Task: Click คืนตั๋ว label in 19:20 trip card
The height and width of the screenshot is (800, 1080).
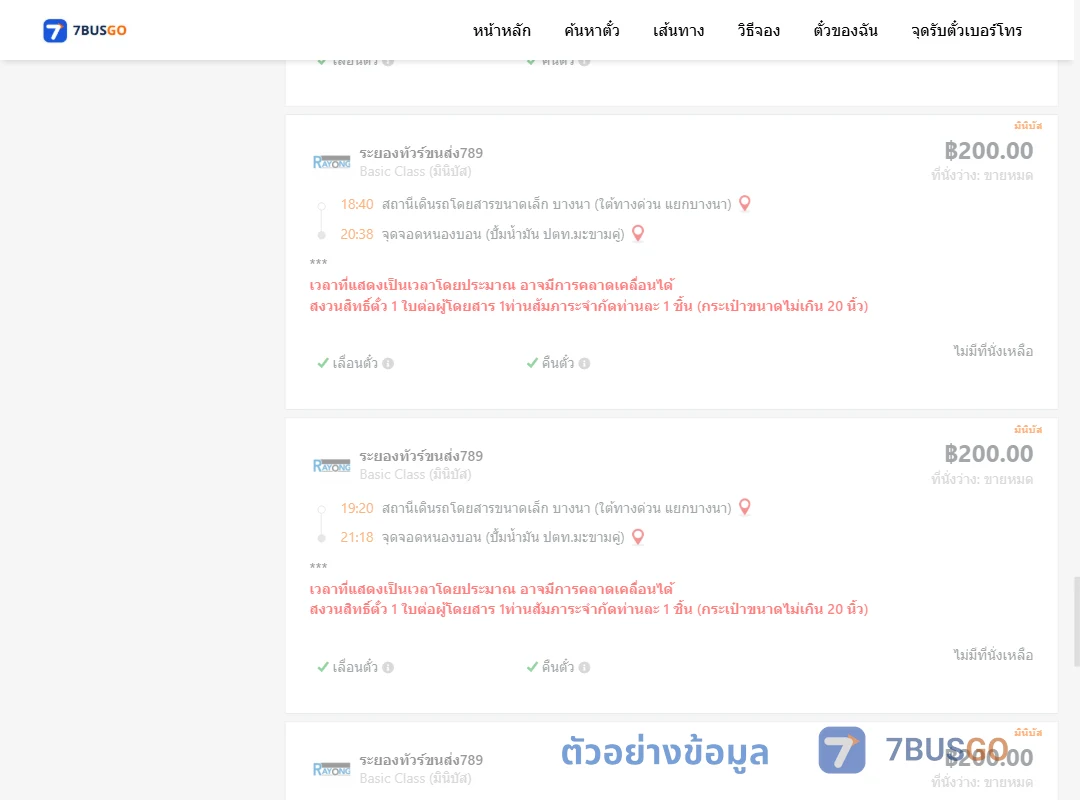Action: tap(558, 666)
